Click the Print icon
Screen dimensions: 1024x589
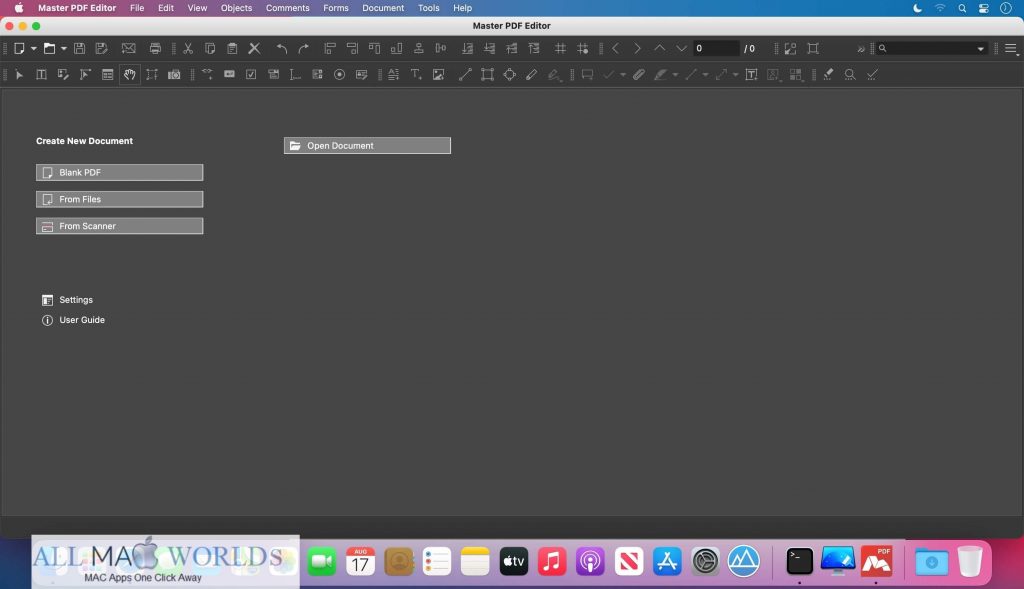click(155, 48)
